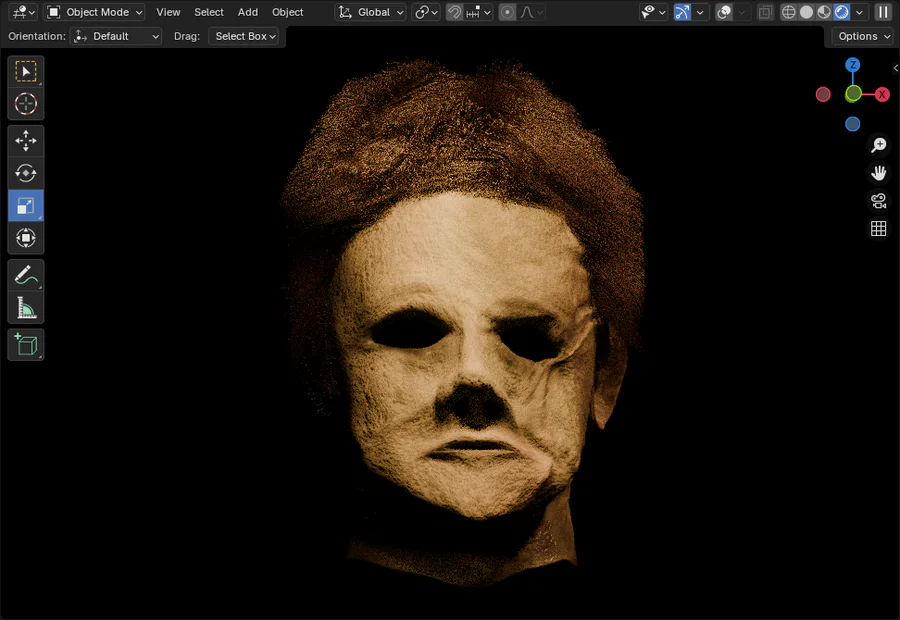The width and height of the screenshot is (900, 620).
Task: Select the Annotate pencil tool
Action: coord(25,276)
